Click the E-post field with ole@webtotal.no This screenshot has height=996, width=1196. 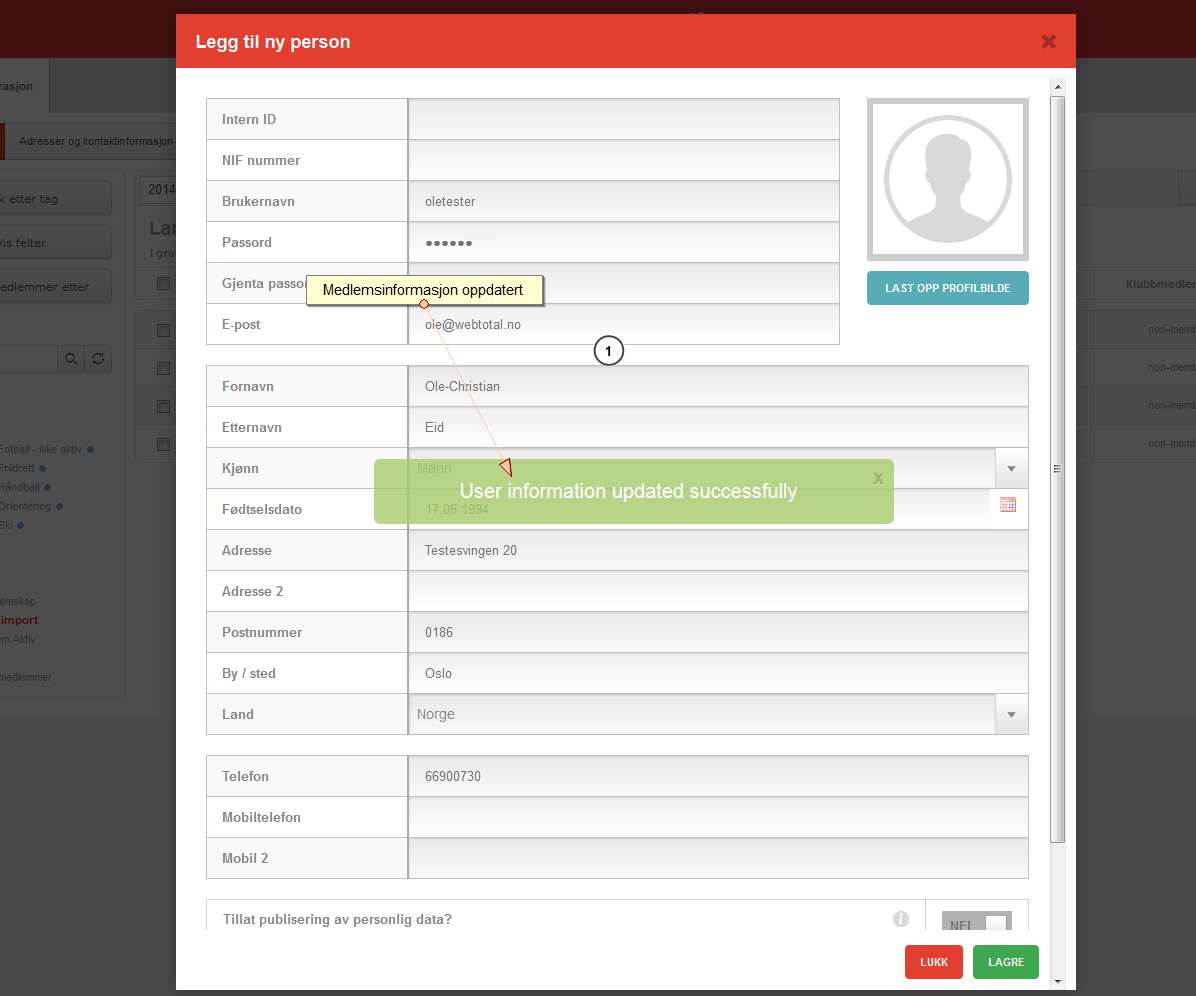click(x=624, y=324)
